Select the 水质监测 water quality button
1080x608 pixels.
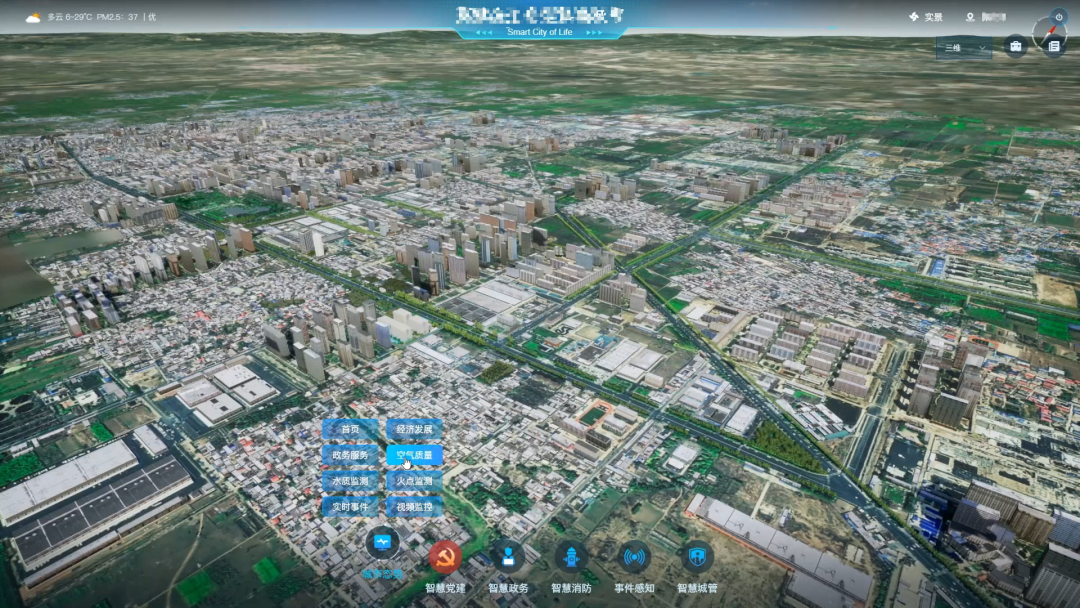click(350, 481)
